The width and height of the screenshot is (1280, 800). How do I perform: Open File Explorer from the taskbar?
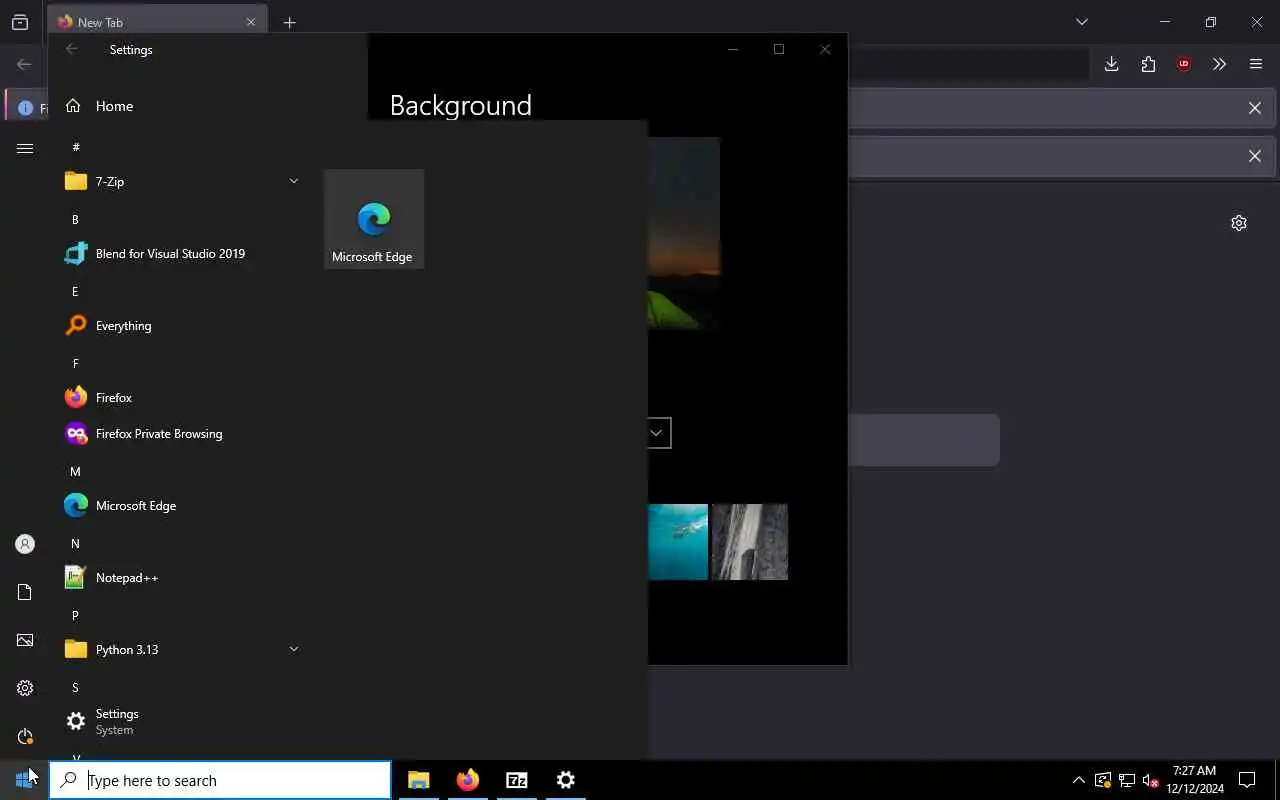pos(419,780)
